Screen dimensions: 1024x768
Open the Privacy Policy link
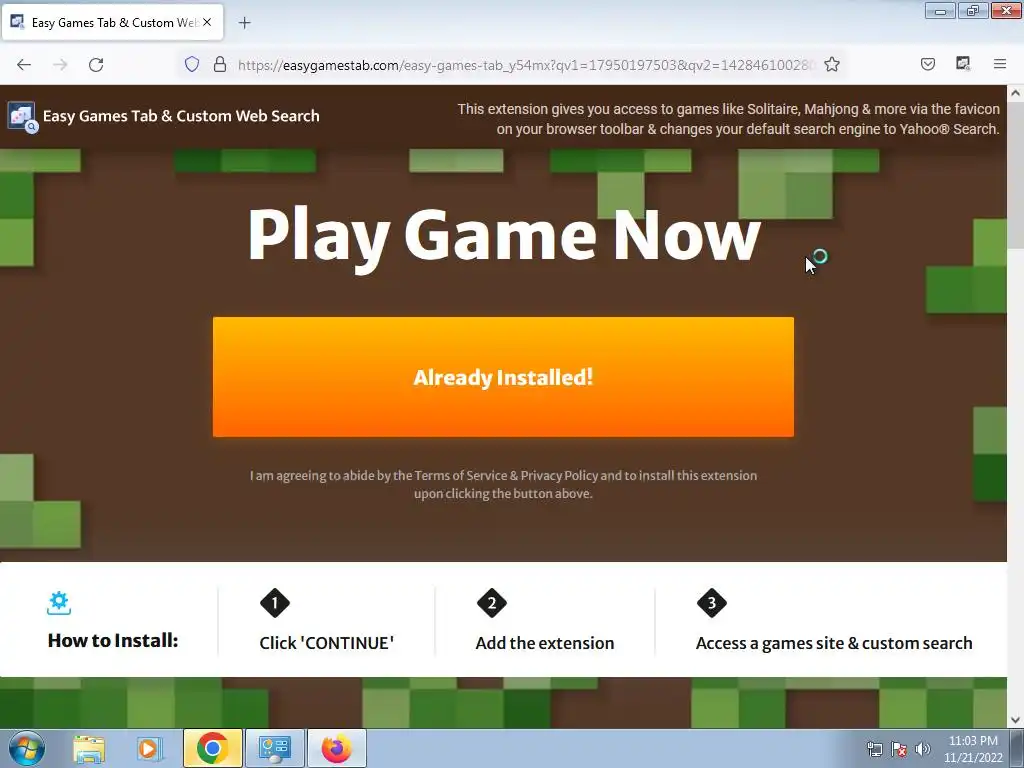tap(559, 475)
